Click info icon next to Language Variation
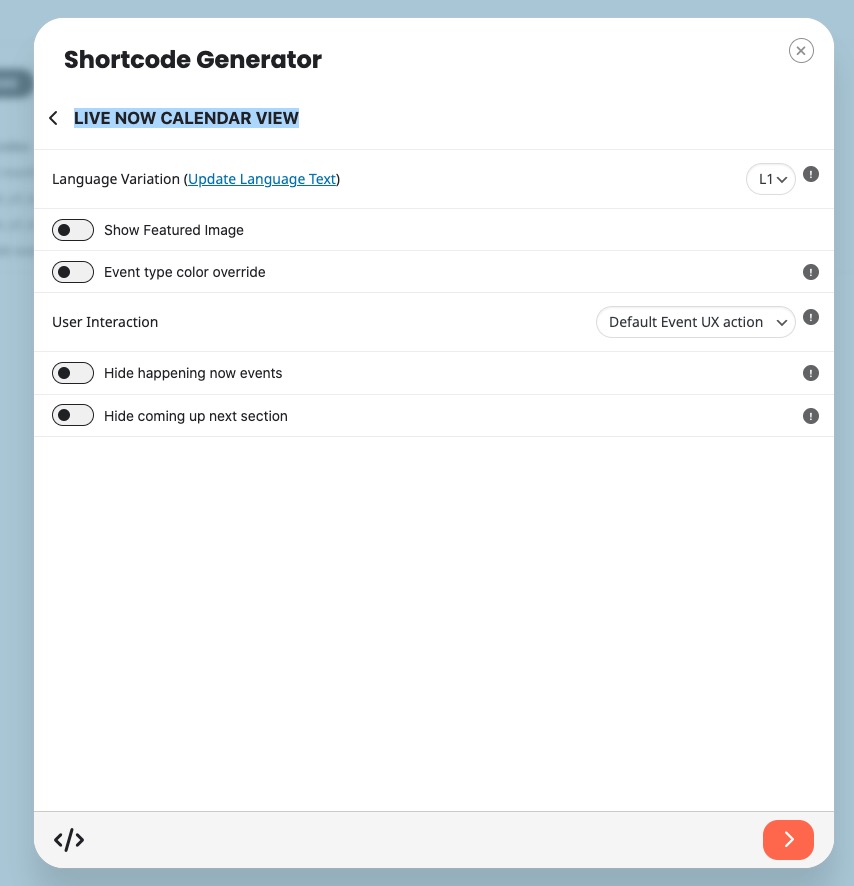This screenshot has width=854, height=886. pyautogui.click(x=810, y=174)
